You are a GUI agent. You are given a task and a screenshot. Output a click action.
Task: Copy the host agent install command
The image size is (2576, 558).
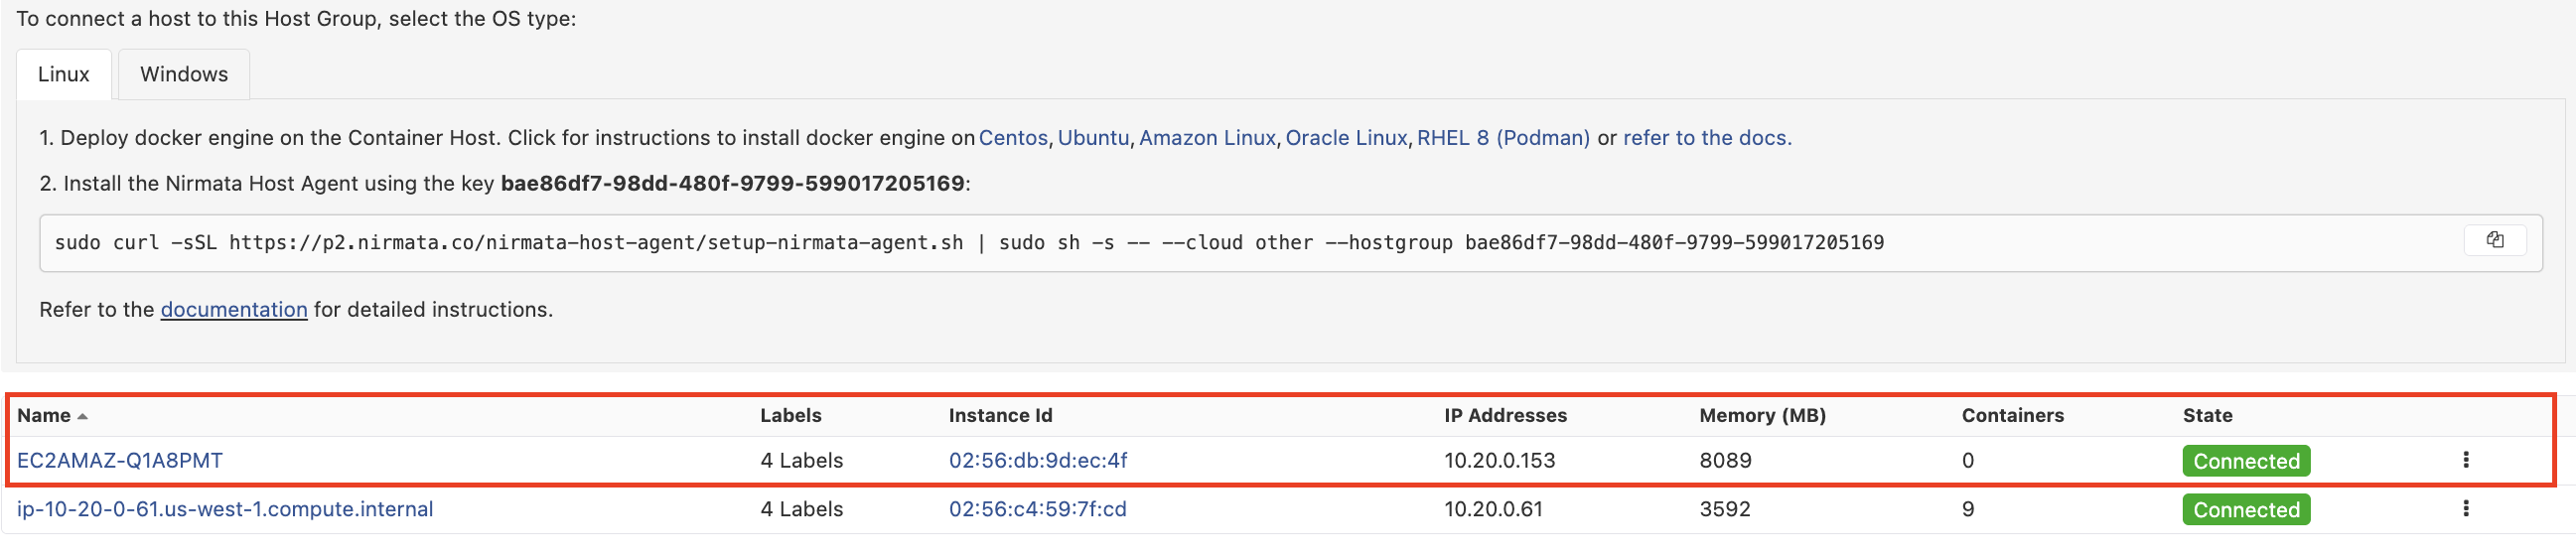[x=2494, y=241]
